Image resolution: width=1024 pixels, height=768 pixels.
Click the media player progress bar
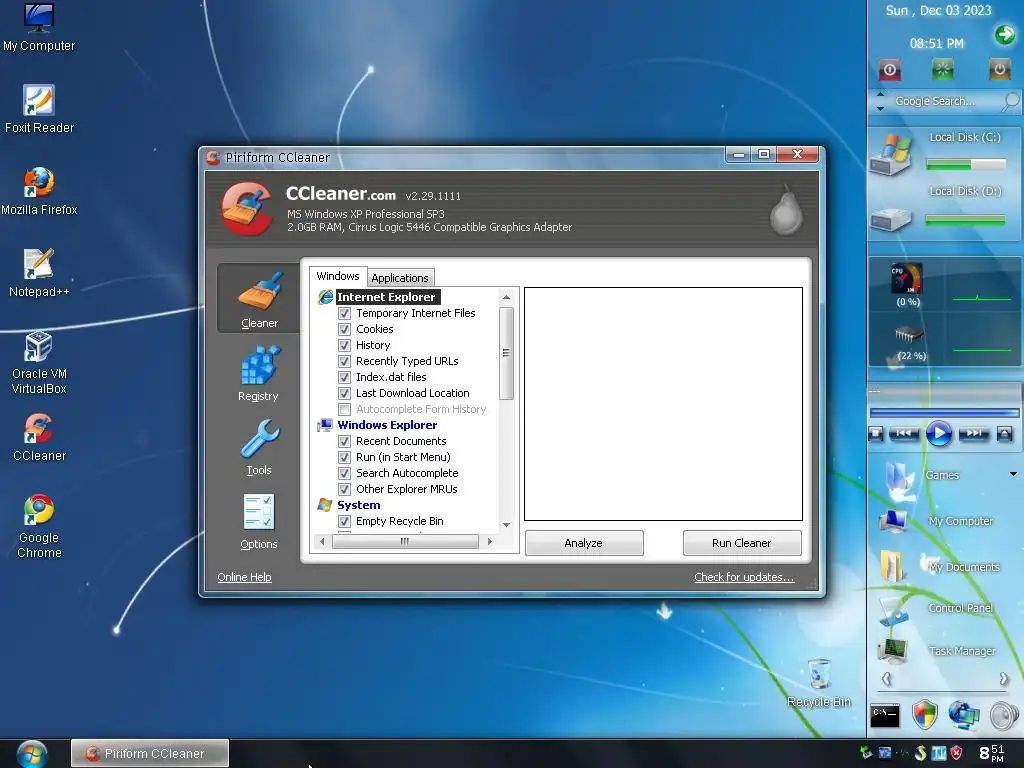click(944, 413)
